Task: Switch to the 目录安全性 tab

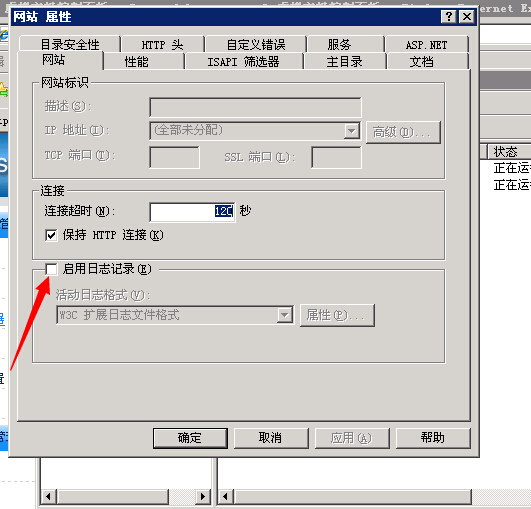Action: click(x=70, y=44)
